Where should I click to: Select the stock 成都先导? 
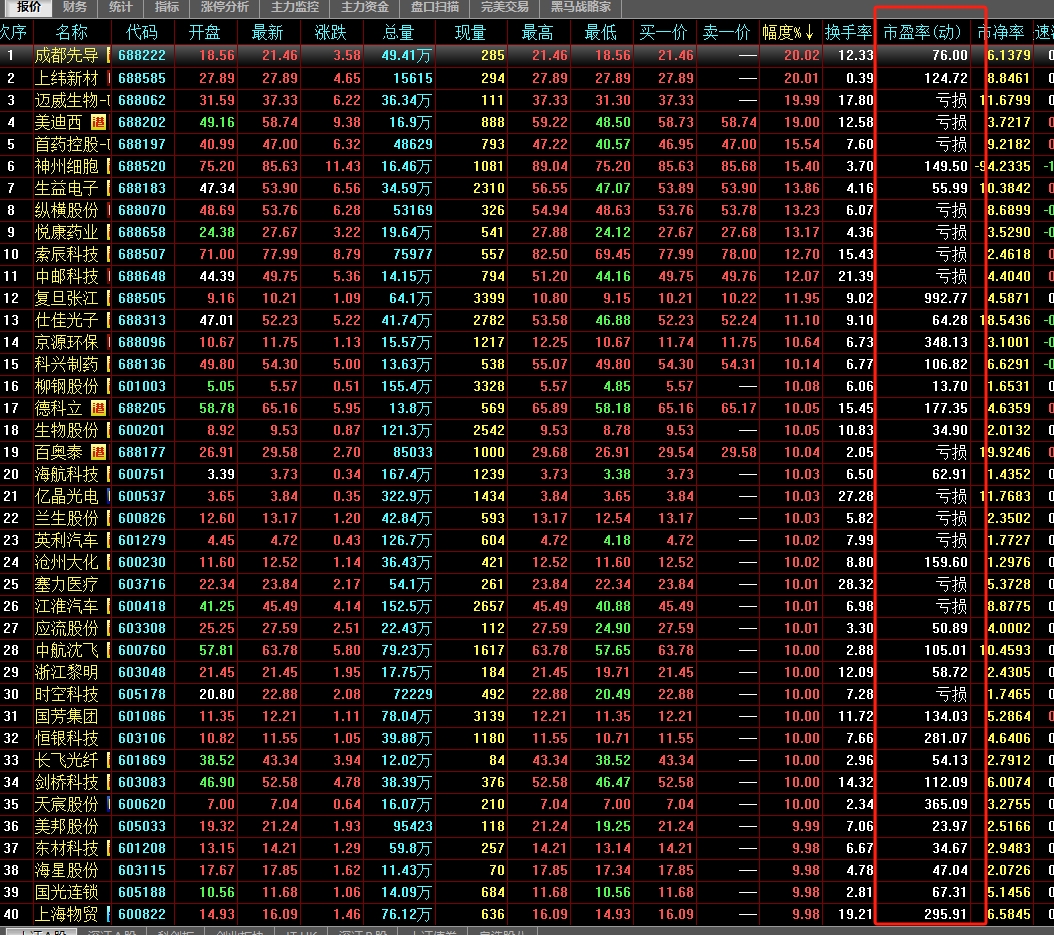click(x=67, y=55)
